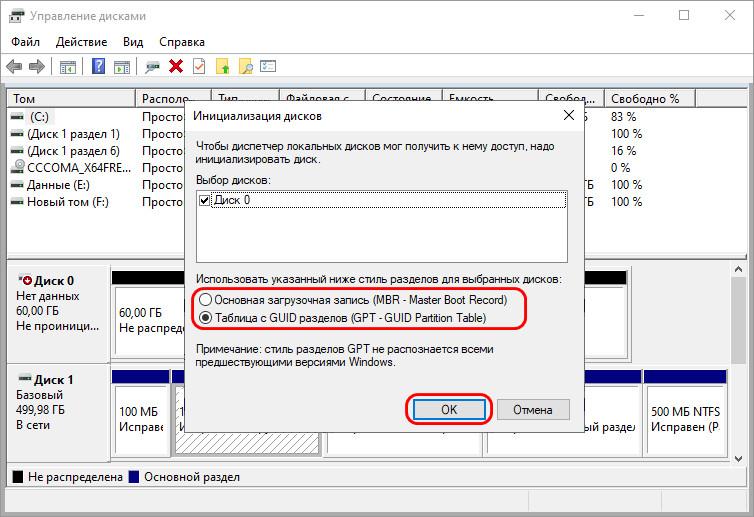Click the Диск 1 label in the disk map
Viewport: 754px width, 517px height.
[x=53, y=379]
